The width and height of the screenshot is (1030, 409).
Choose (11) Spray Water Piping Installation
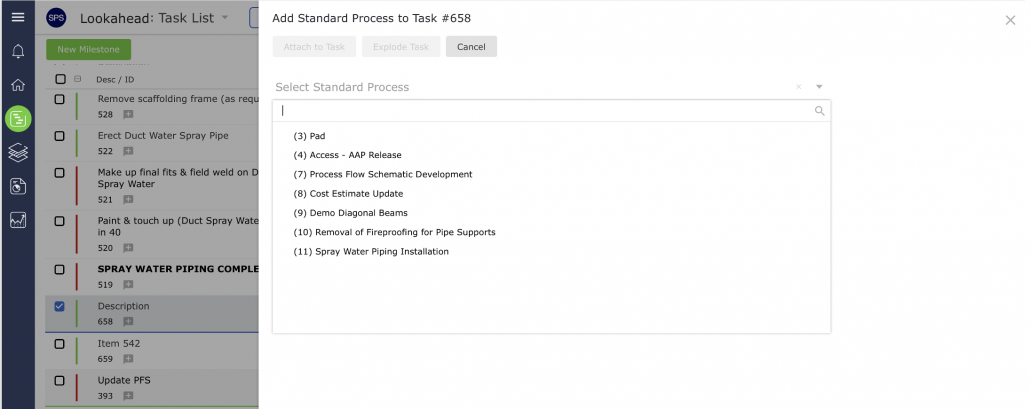(x=371, y=251)
